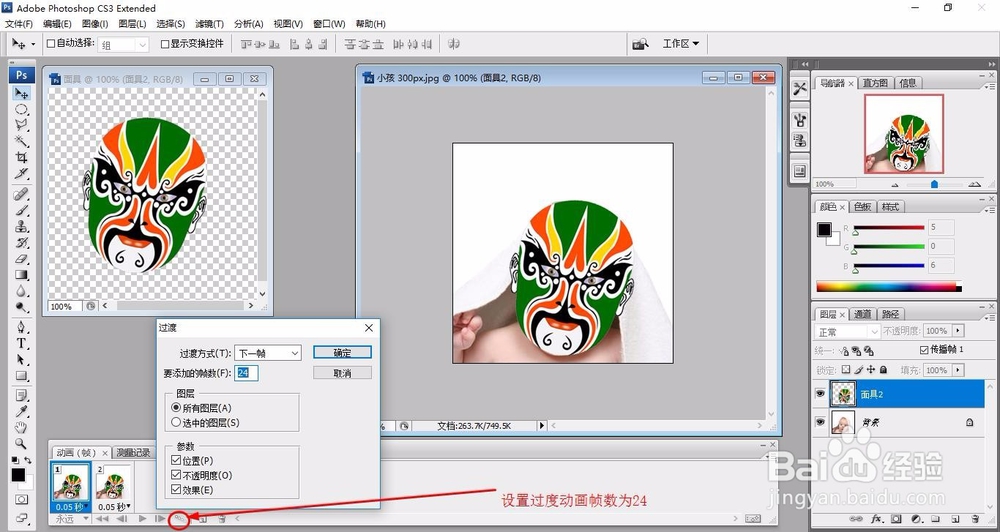Select the Polygonal Lasso tool
The image size is (1000, 532).
coord(21,125)
